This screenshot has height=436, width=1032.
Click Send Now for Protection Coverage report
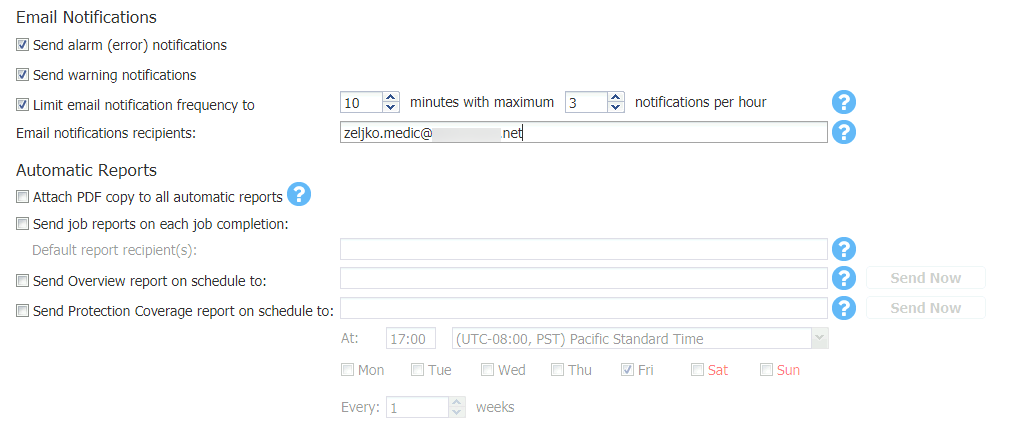click(925, 308)
